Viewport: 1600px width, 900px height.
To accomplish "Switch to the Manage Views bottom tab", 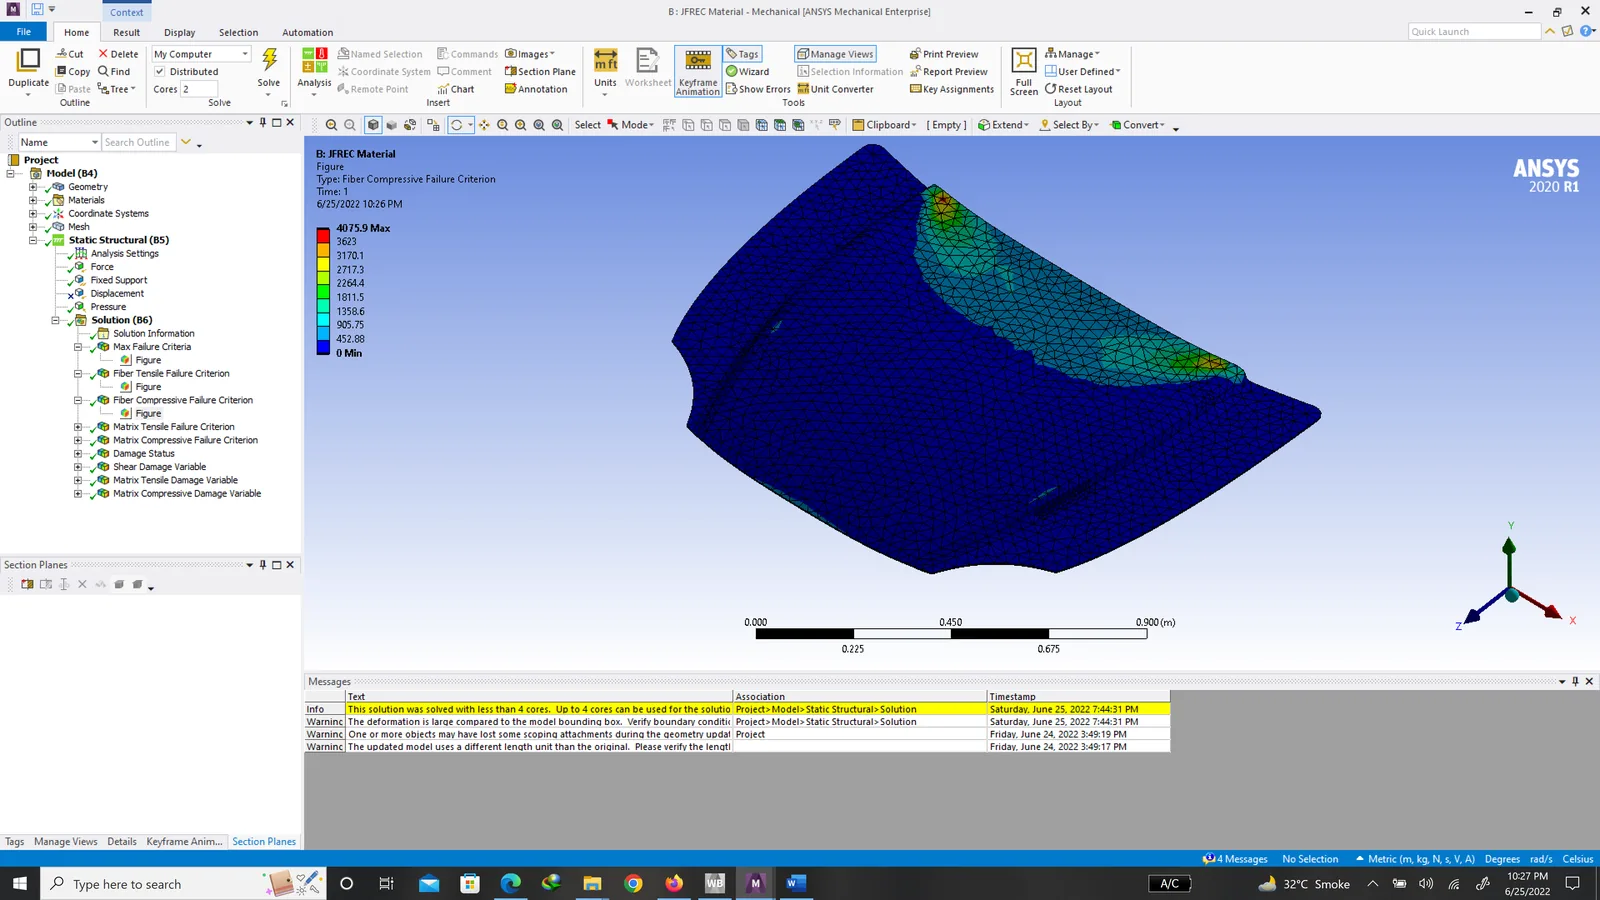I will click(x=66, y=841).
